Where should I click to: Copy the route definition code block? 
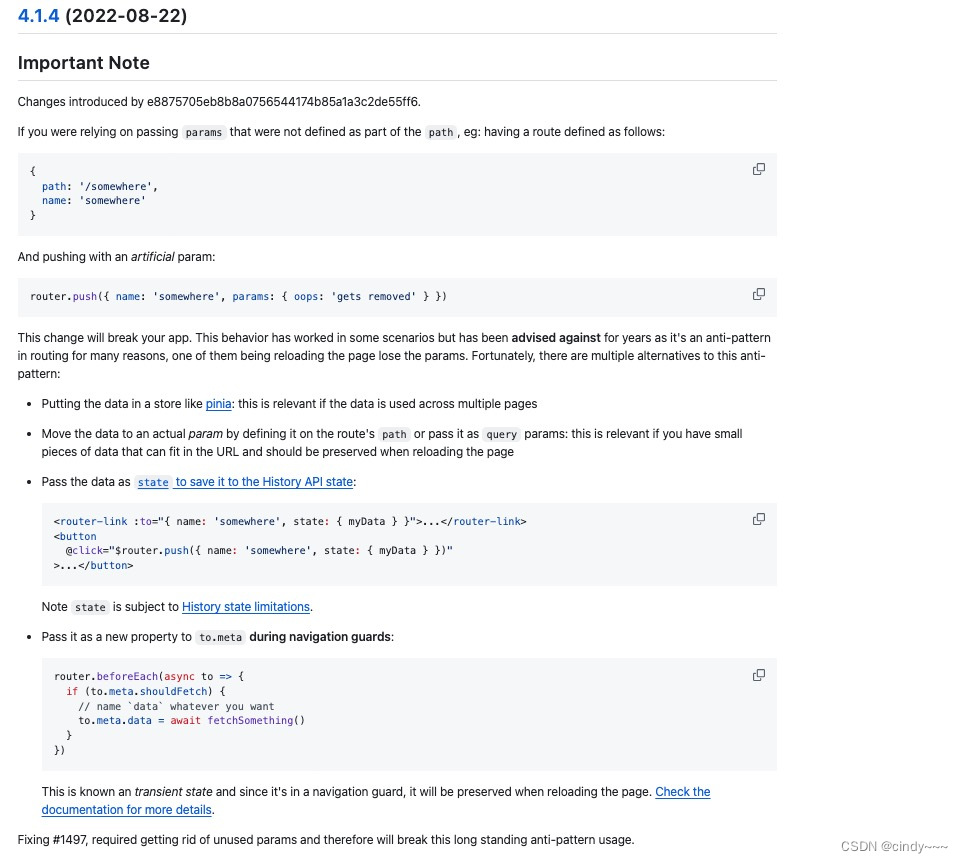[758, 169]
